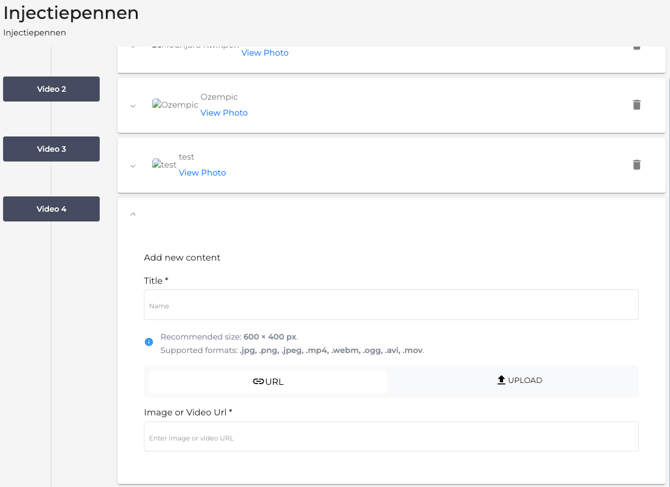Screen dimensions: 670x487
Task: Switch to the URL tab
Action: (268, 382)
